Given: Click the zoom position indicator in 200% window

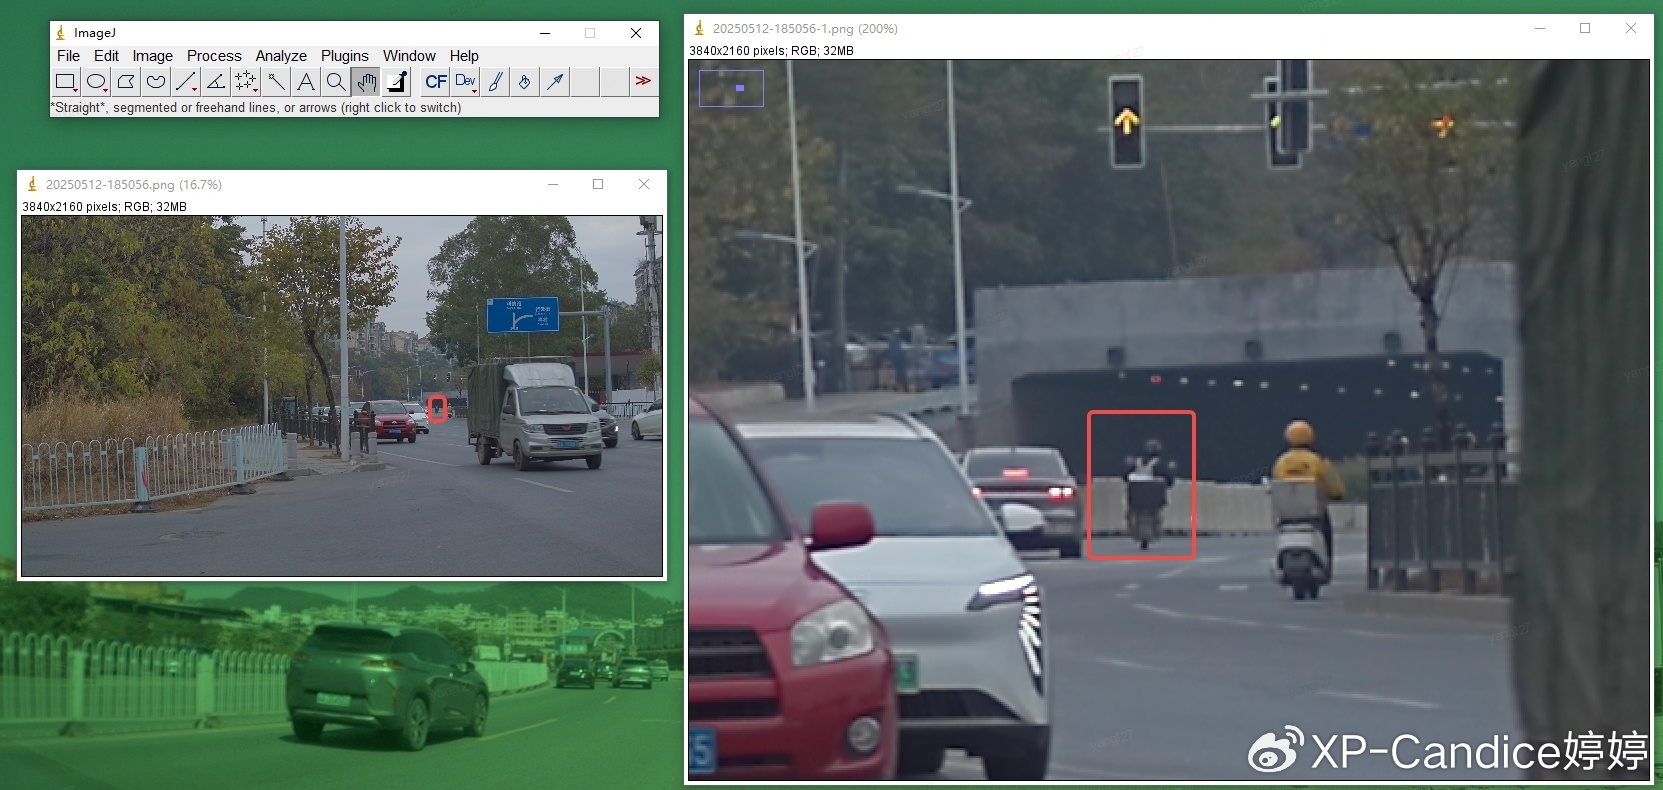Looking at the screenshot, I should [732, 88].
